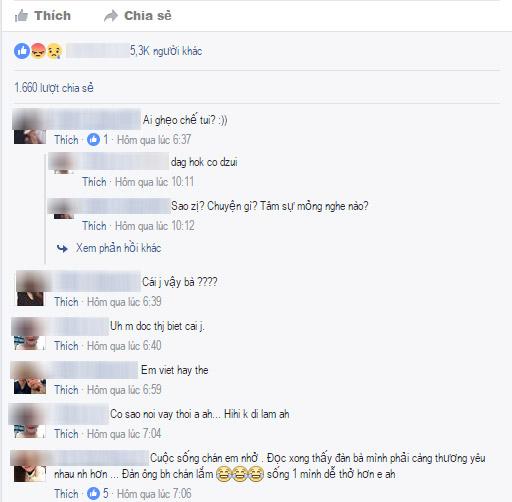Click avatar of 'Em viet hay the' commenter
The width and height of the screenshot is (512, 502).
tap(29, 378)
